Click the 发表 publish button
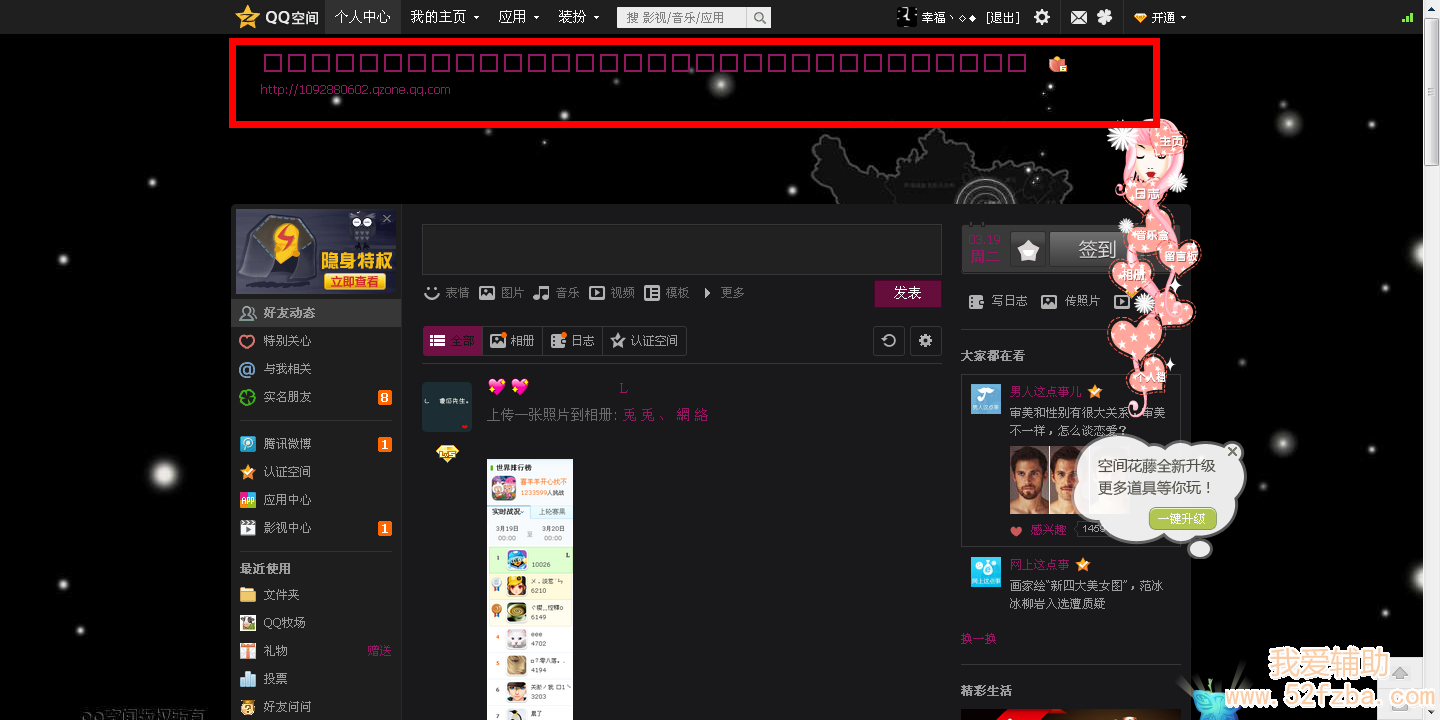The width and height of the screenshot is (1440, 720). click(x=908, y=293)
